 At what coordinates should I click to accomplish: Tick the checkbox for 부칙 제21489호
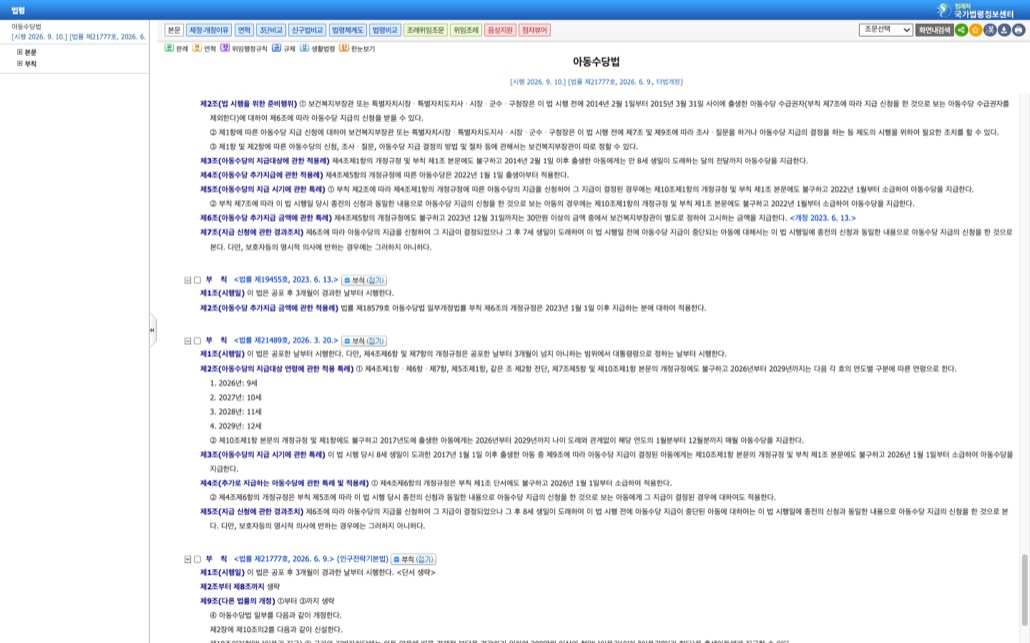click(197, 341)
